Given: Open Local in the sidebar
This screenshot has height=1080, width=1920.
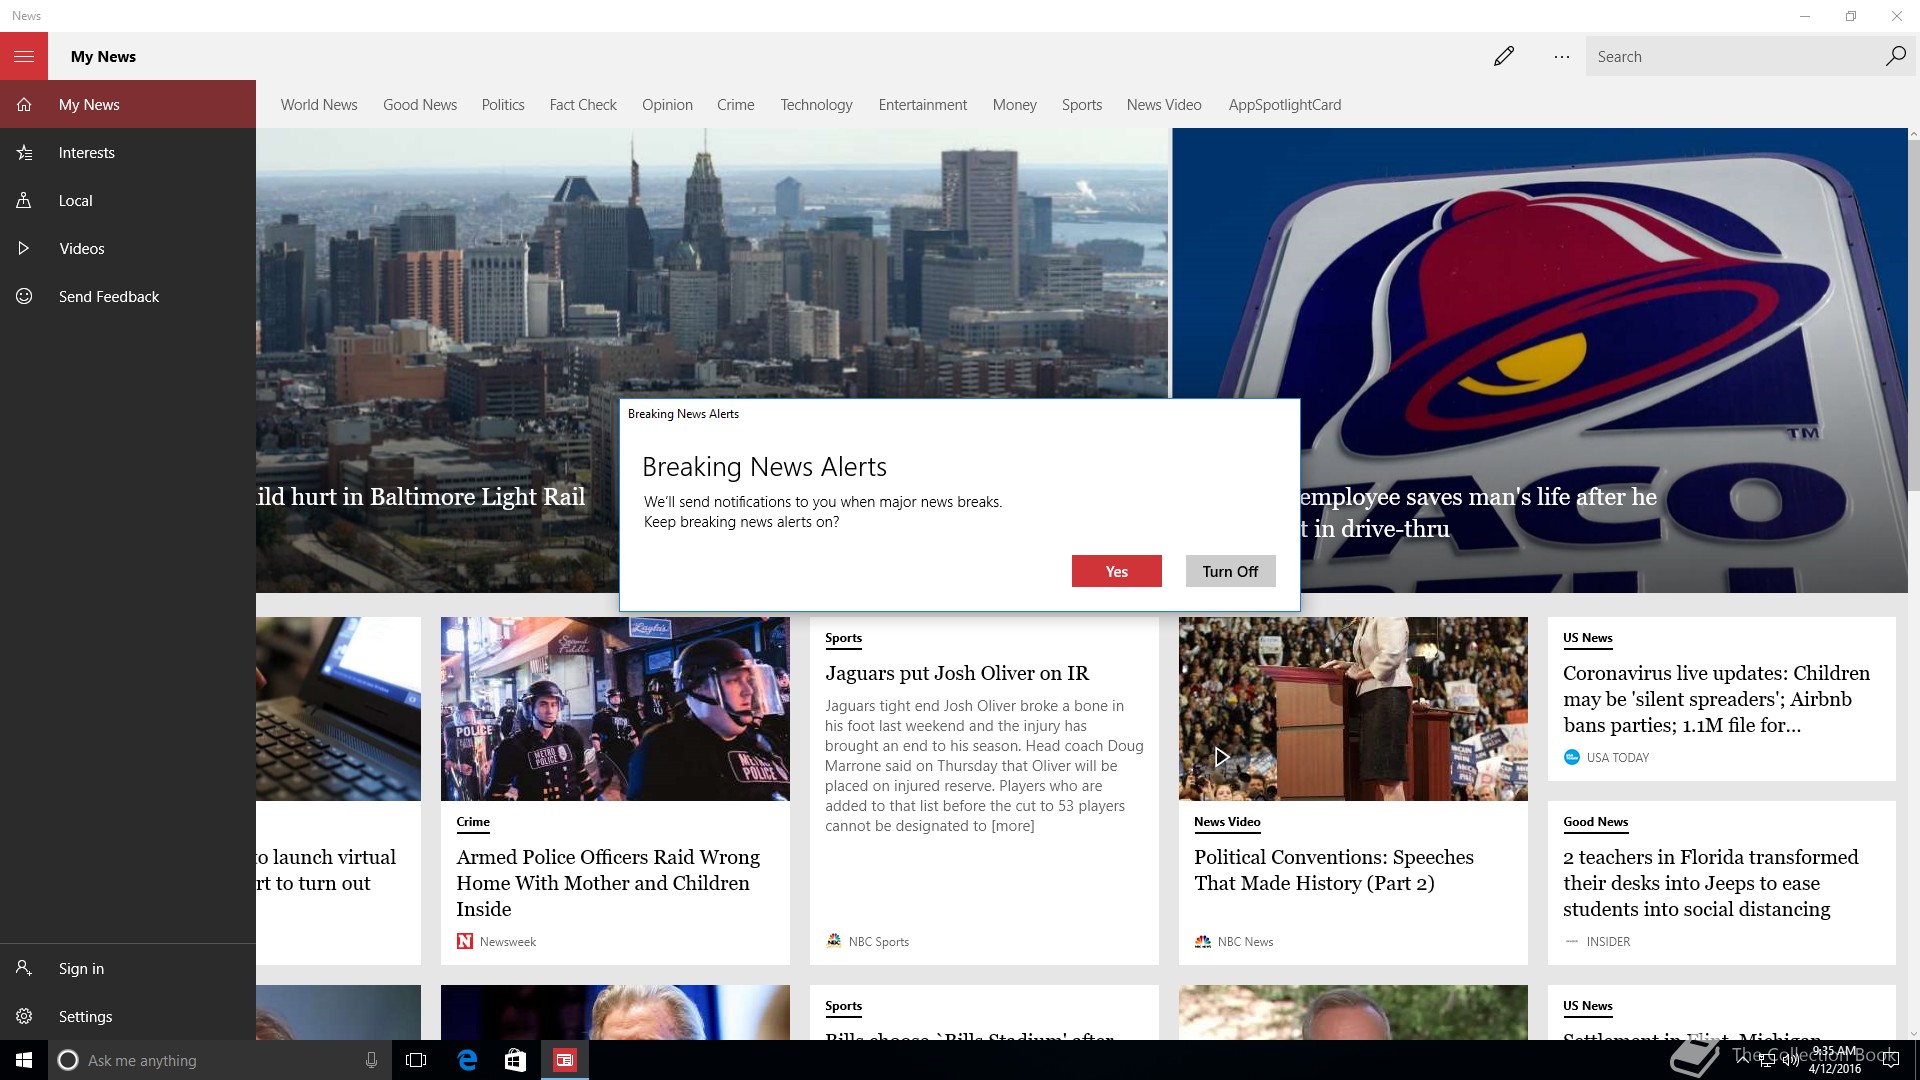Looking at the screenshot, I should [x=128, y=200].
